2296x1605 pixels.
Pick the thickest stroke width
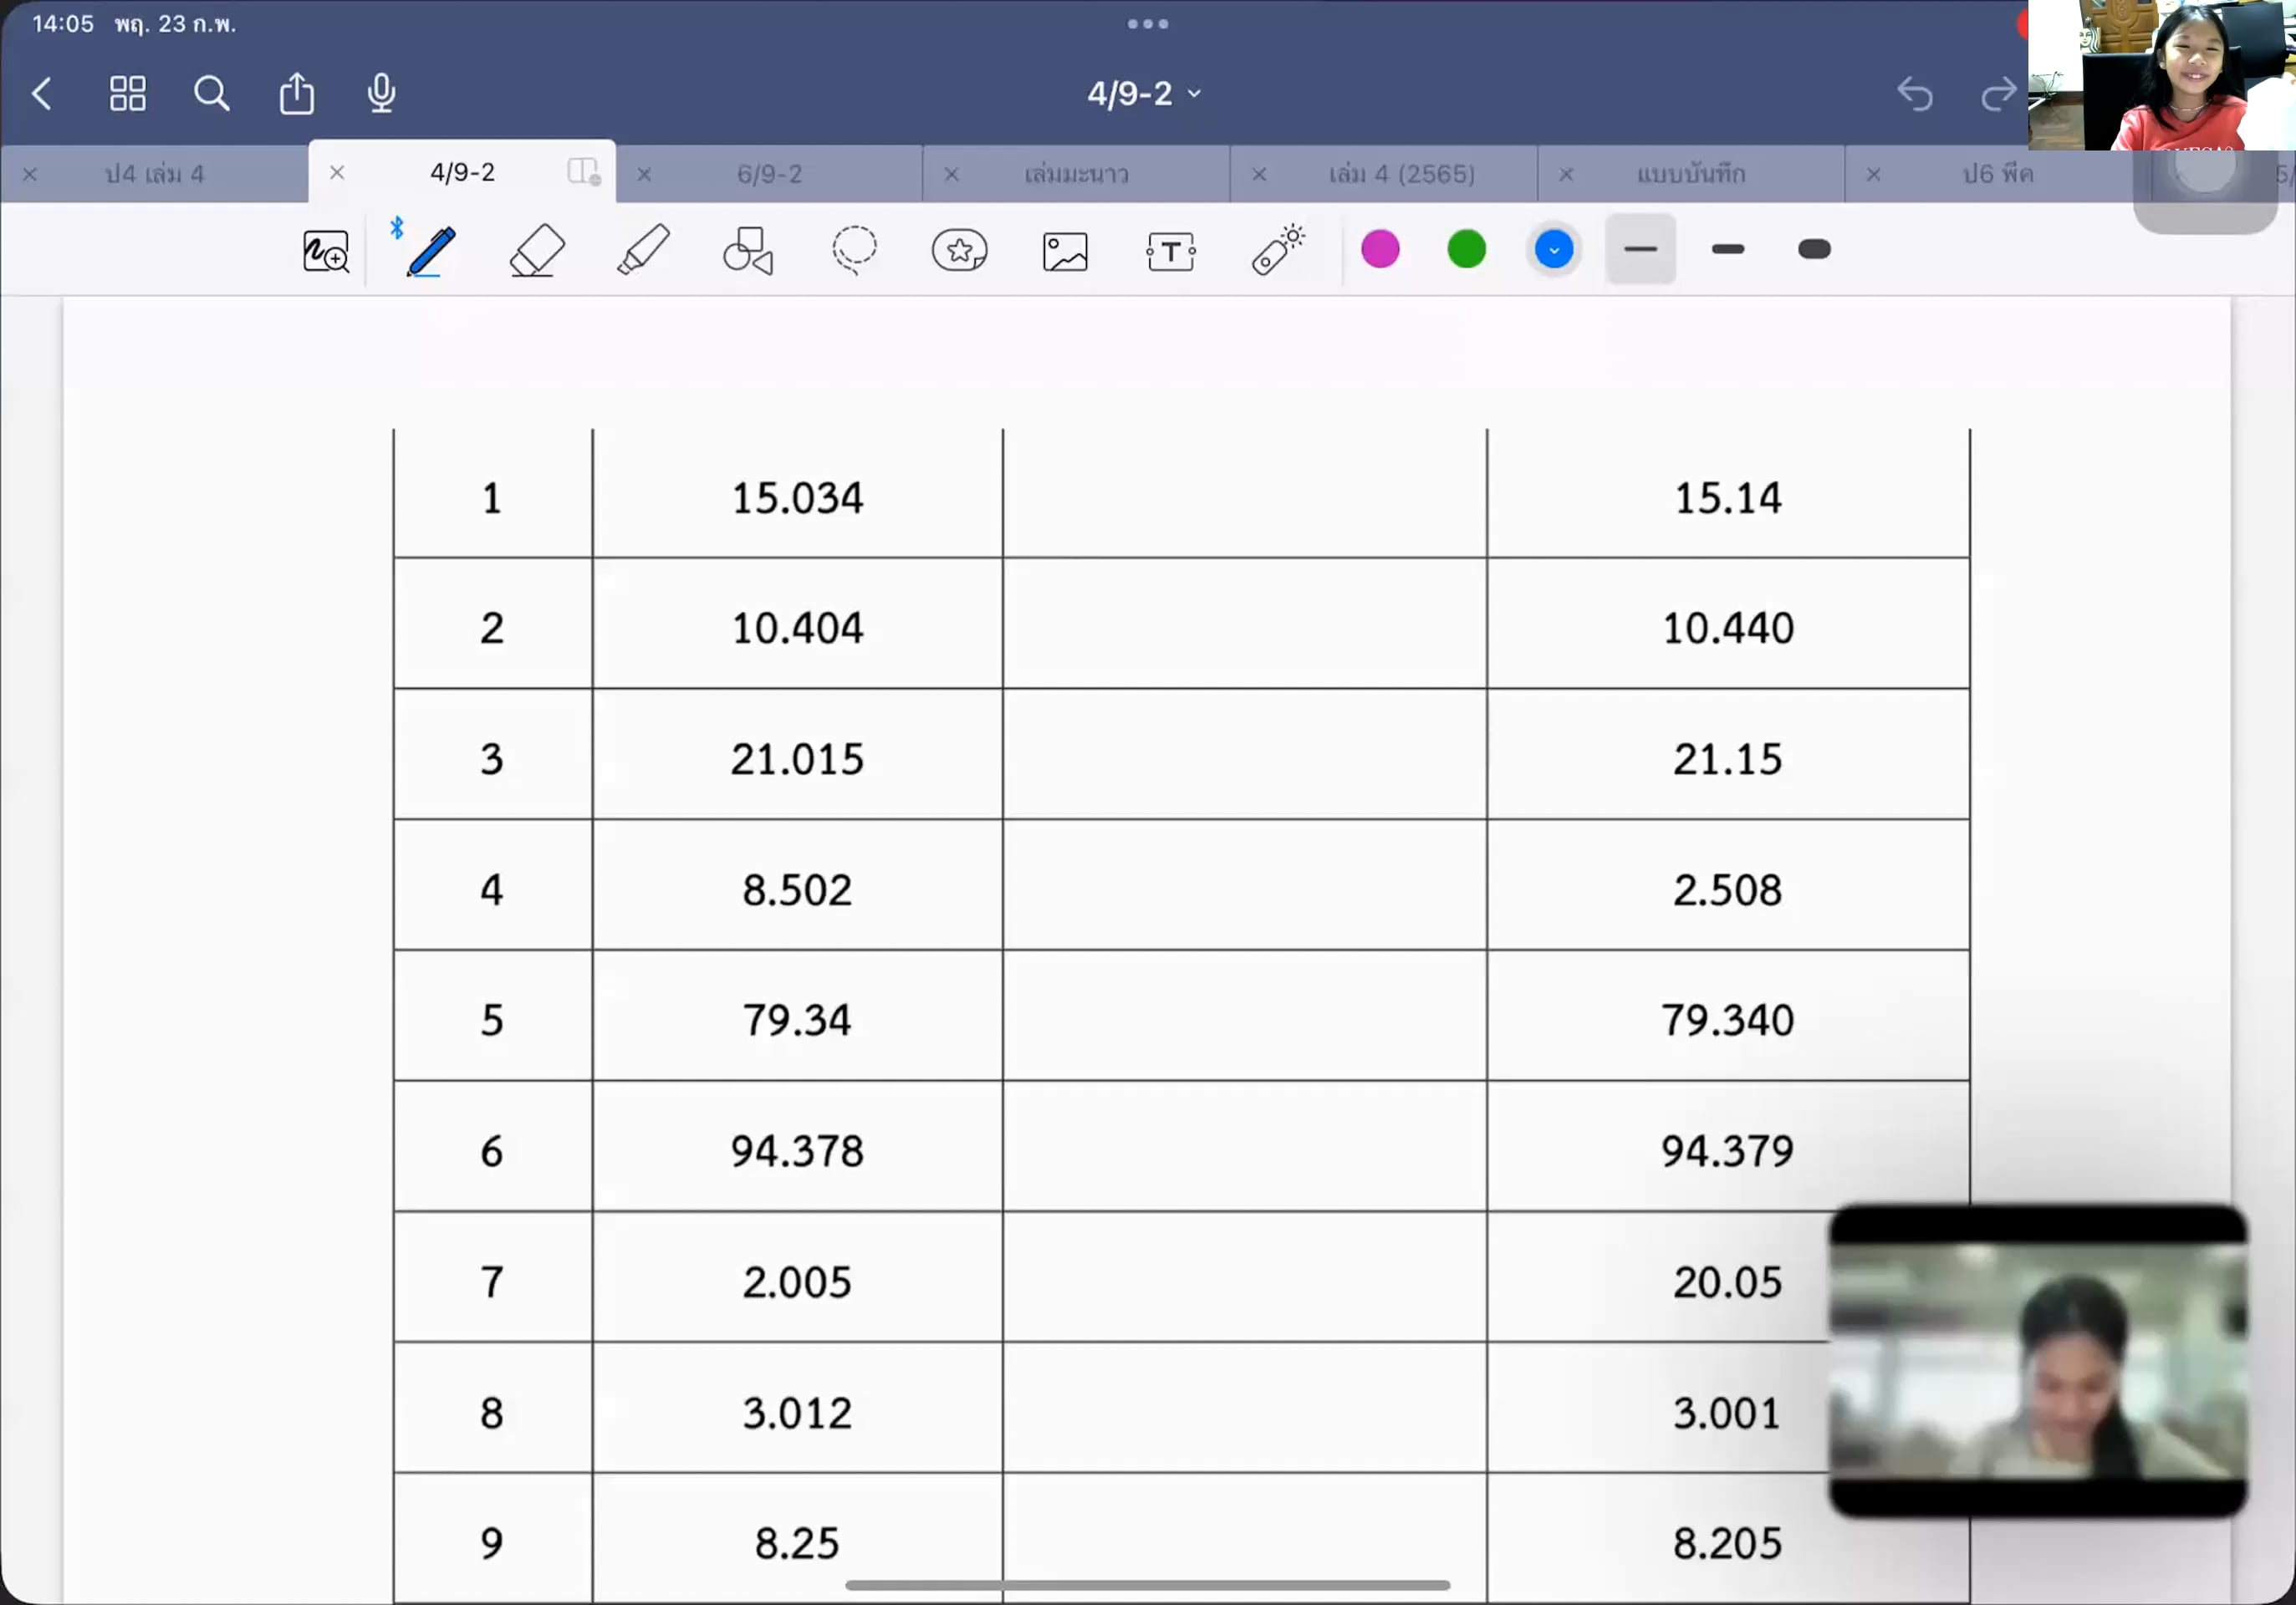1813,249
